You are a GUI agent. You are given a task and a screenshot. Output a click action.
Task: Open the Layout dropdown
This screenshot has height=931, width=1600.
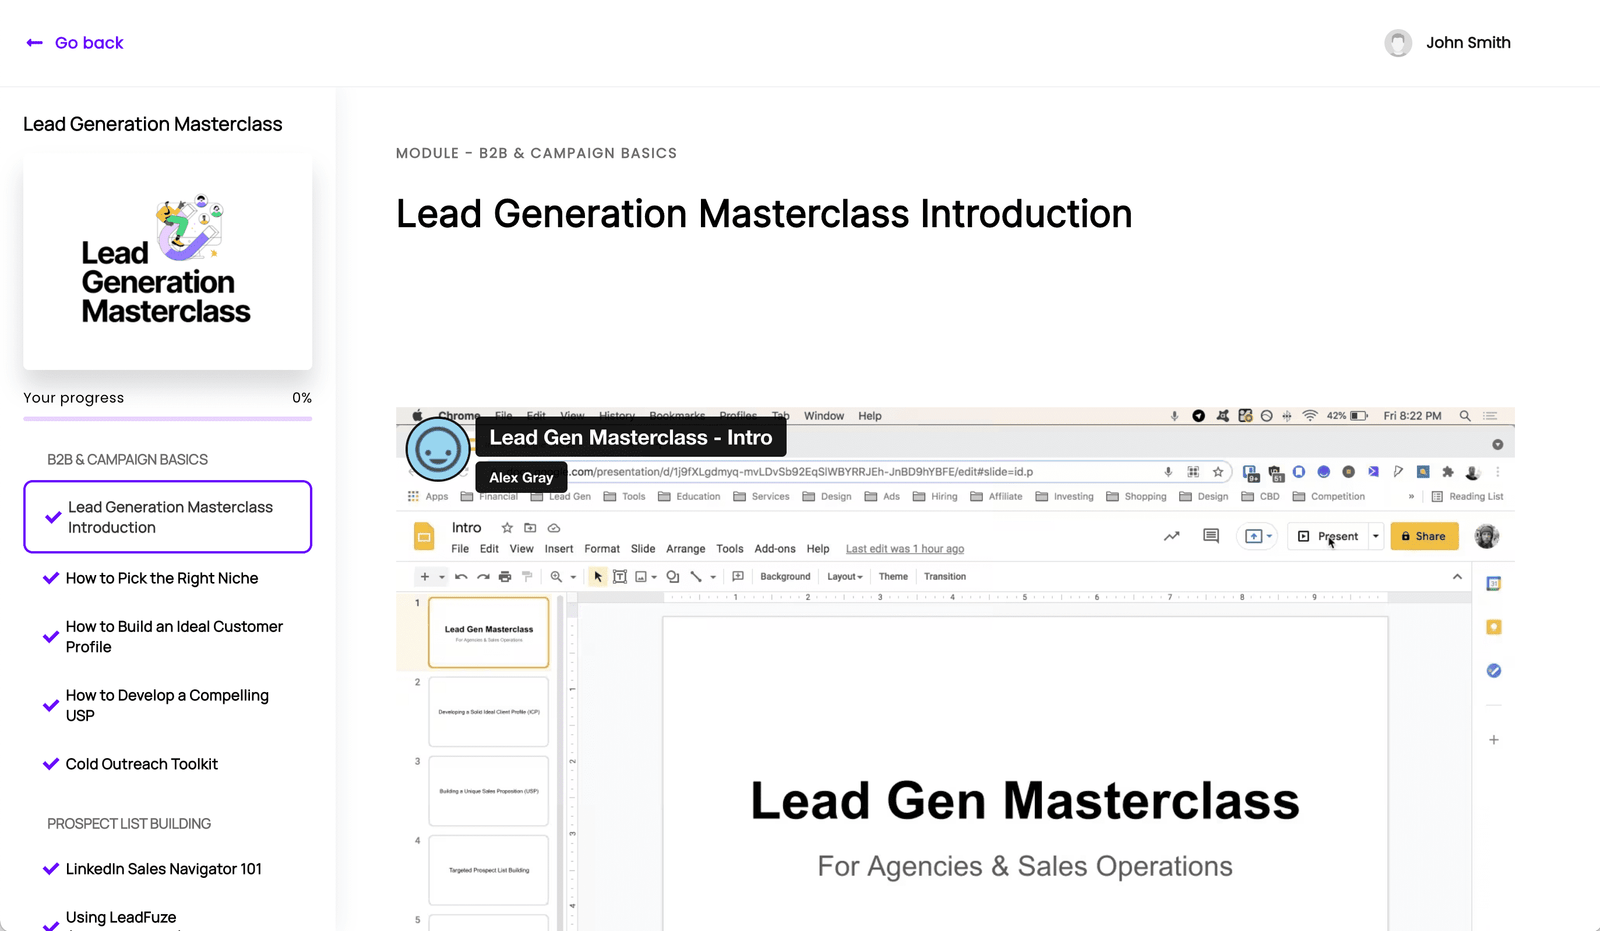click(844, 576)
